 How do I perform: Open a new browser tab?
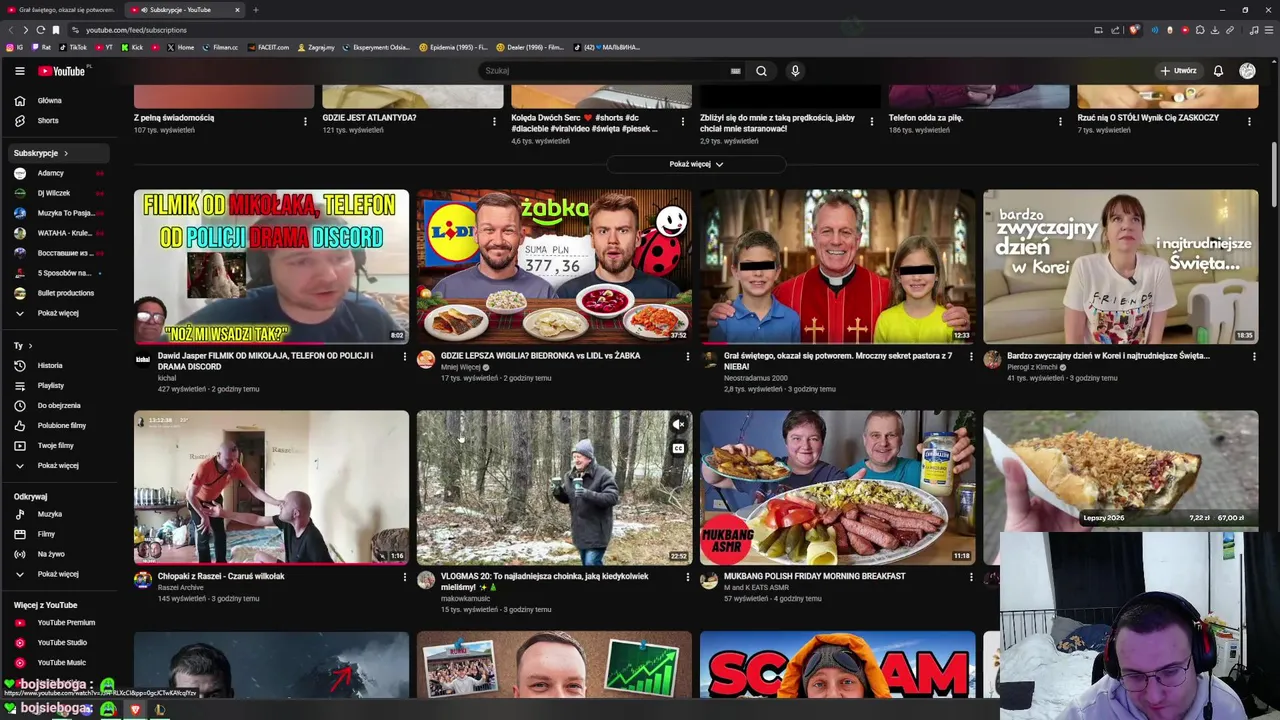pos(255,10)
